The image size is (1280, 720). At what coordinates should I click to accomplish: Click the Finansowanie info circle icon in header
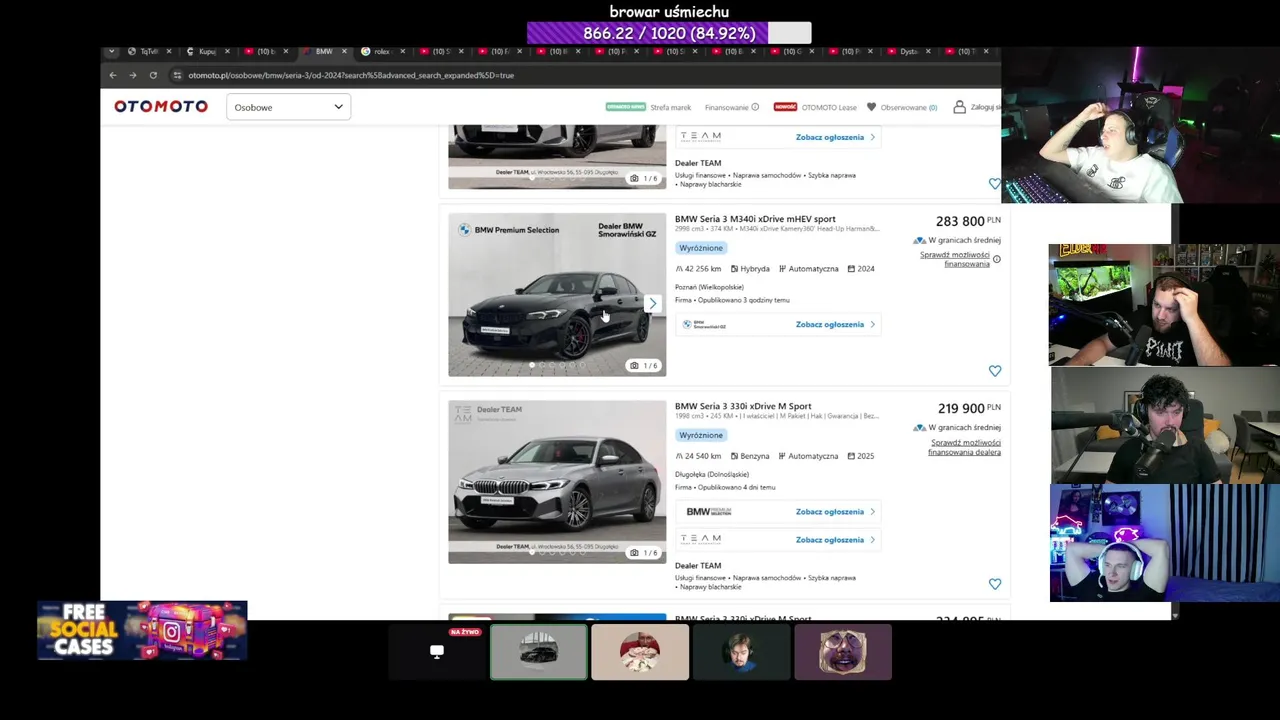pyautogui.click(x=755, y=107)
